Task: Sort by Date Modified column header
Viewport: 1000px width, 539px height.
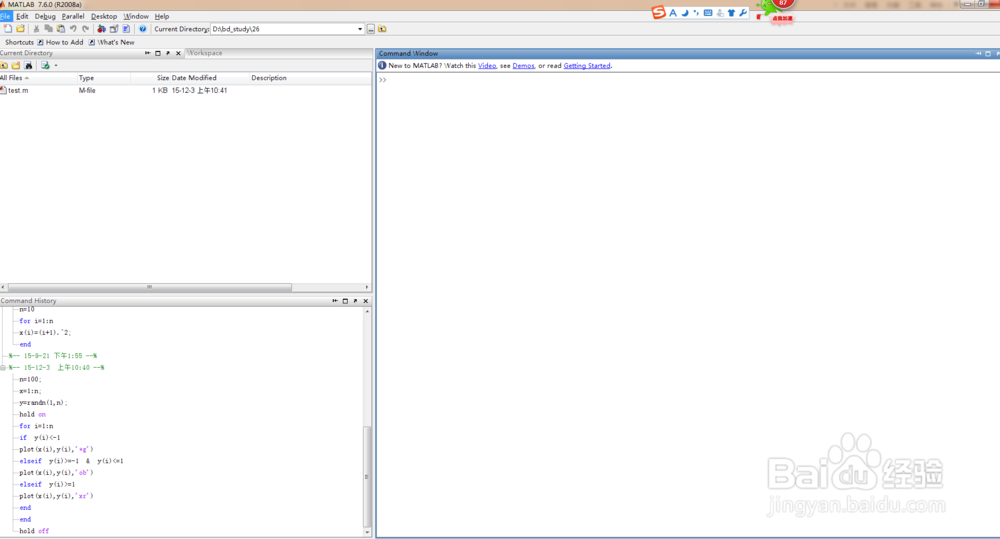Action: pos(194,78)
